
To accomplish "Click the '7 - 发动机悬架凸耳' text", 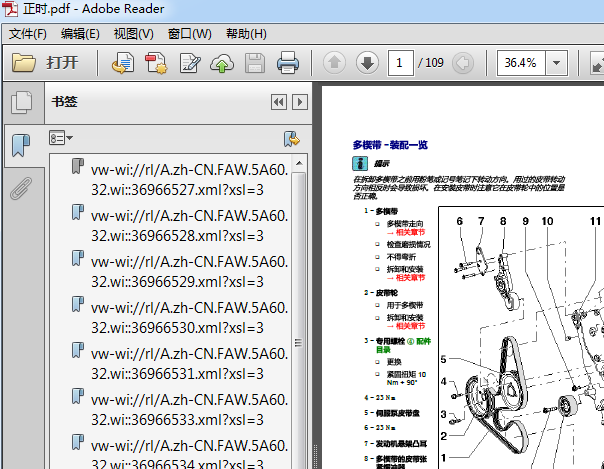I will point(396,444).
